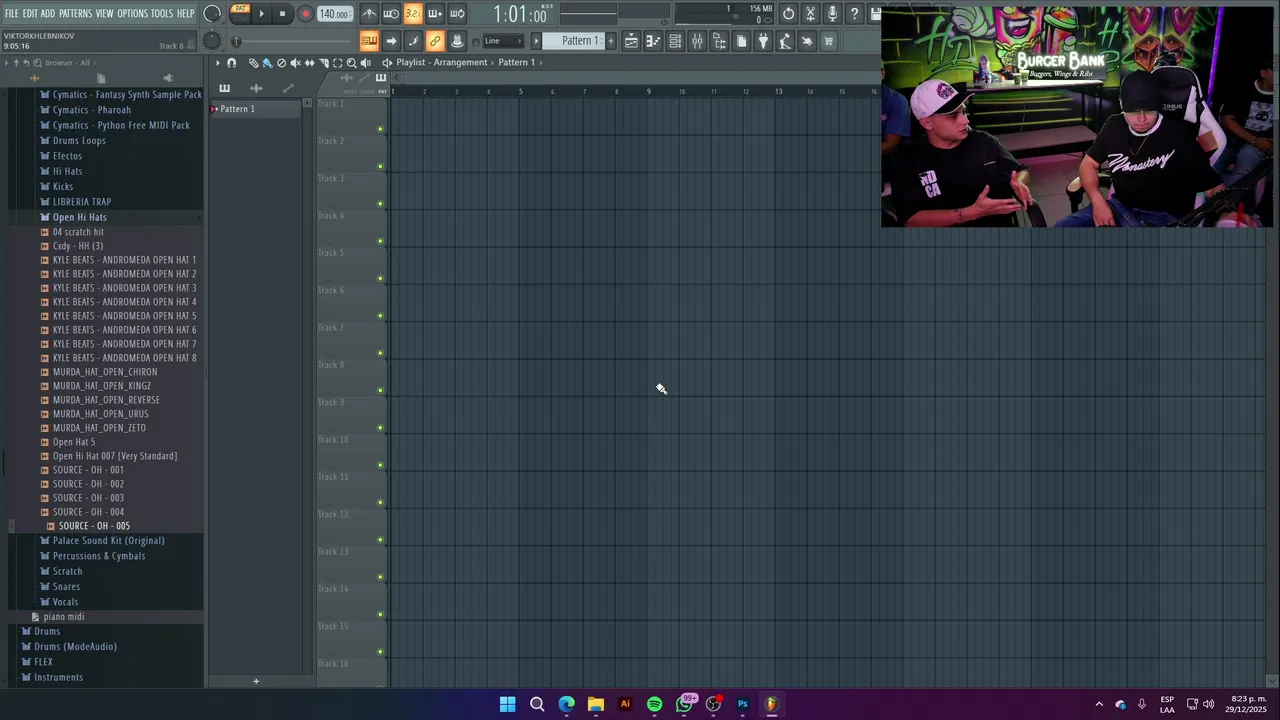Click the 140.000 tempo field
Image resolution: width=1280 pixels, height=720 pixels.
click(x=334, y=14)
